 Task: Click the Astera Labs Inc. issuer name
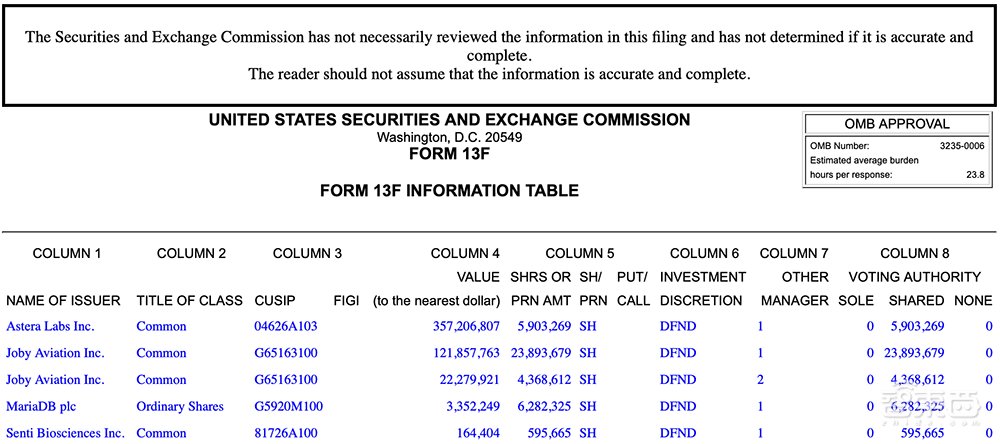[x=50, y=326]
